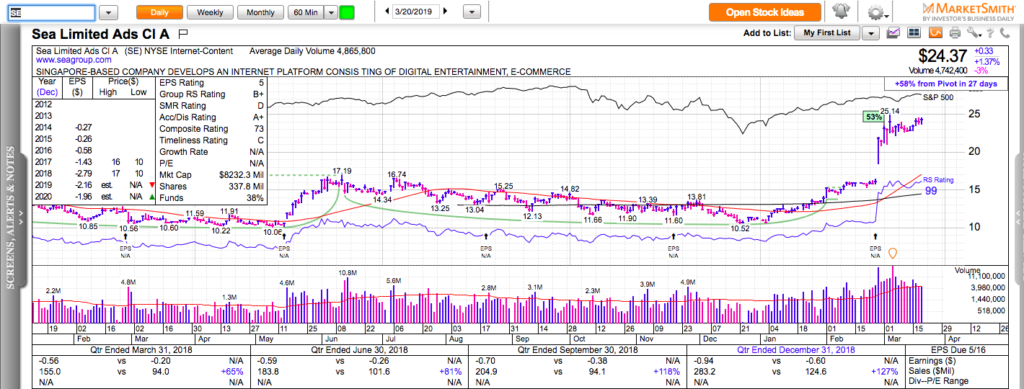
Task: Click the +127% sales growth value
Action: [886, 371]
